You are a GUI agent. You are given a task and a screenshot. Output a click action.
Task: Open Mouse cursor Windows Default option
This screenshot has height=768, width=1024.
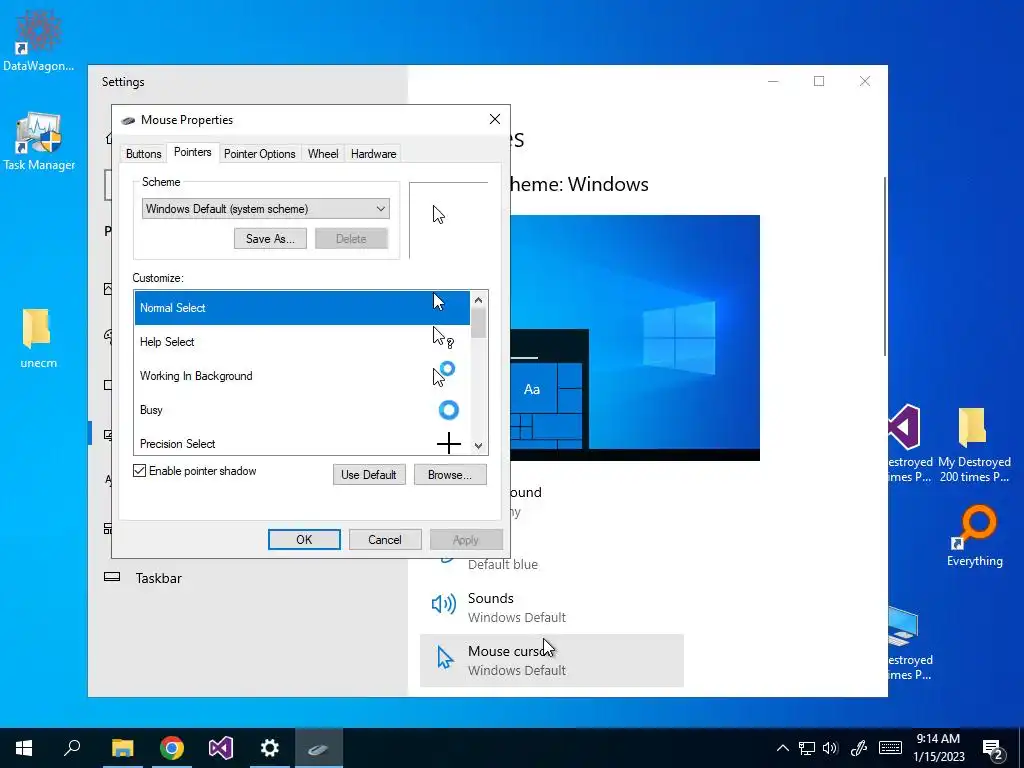coord(552,660)
